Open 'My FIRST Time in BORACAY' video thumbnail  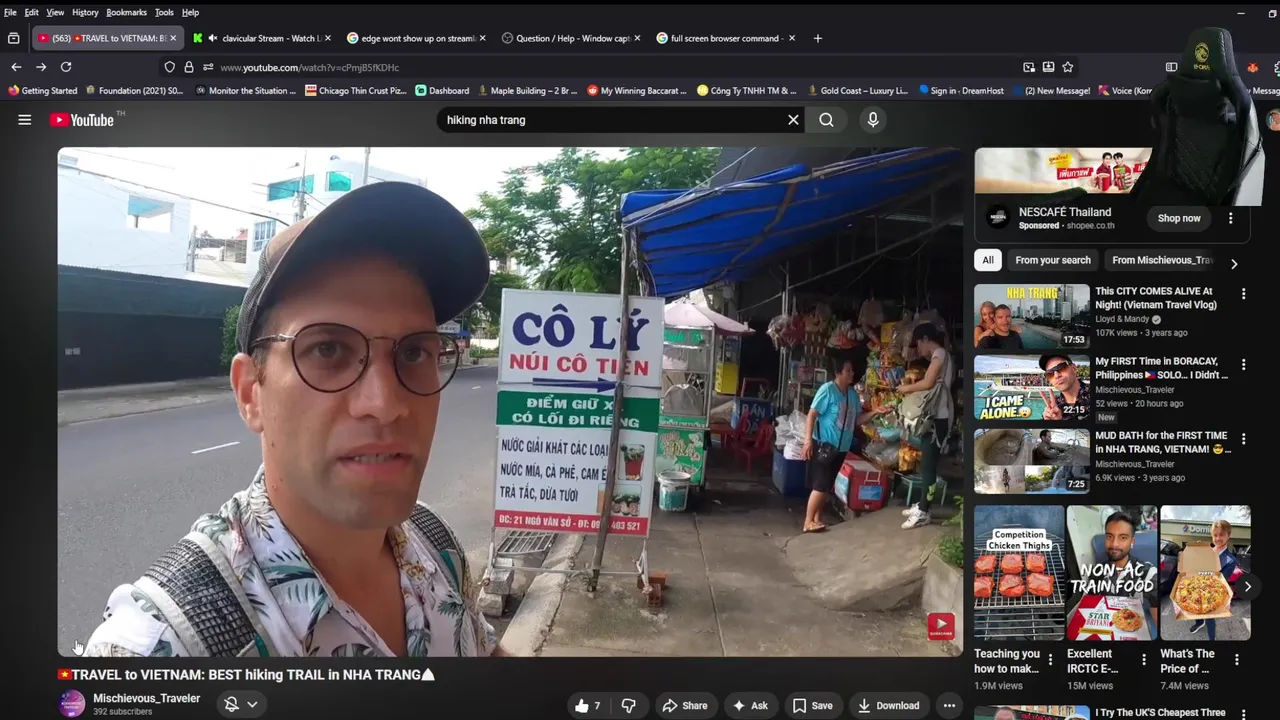pyautogui.click(x=1032, y=388)
